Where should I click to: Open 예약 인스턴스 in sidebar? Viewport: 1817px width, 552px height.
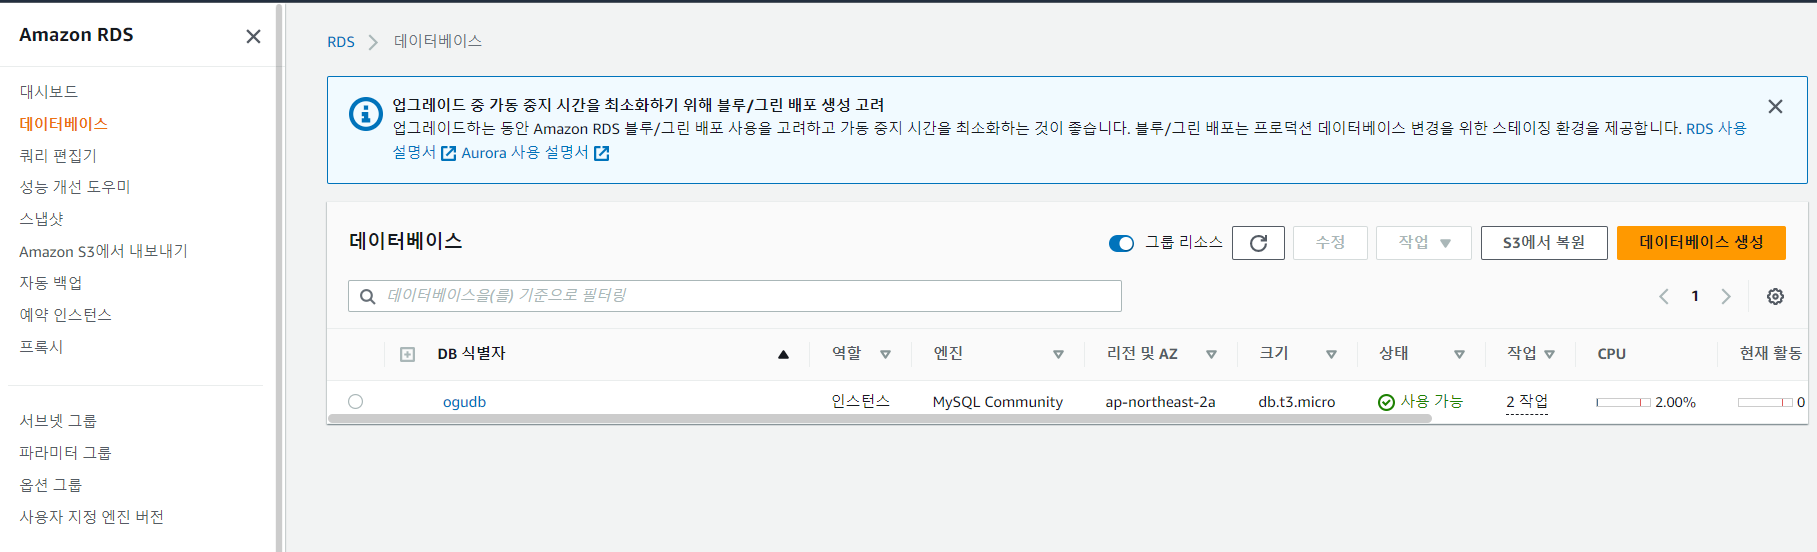[x=65, y=315]
